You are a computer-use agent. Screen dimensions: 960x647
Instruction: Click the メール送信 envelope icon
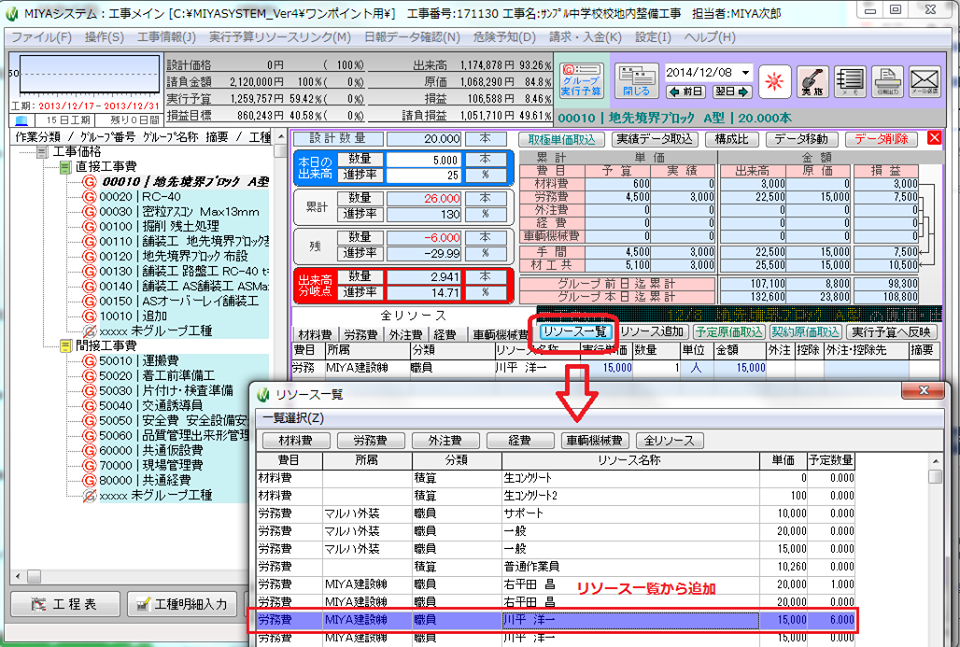pyautogui.click(x=924, y=81)
